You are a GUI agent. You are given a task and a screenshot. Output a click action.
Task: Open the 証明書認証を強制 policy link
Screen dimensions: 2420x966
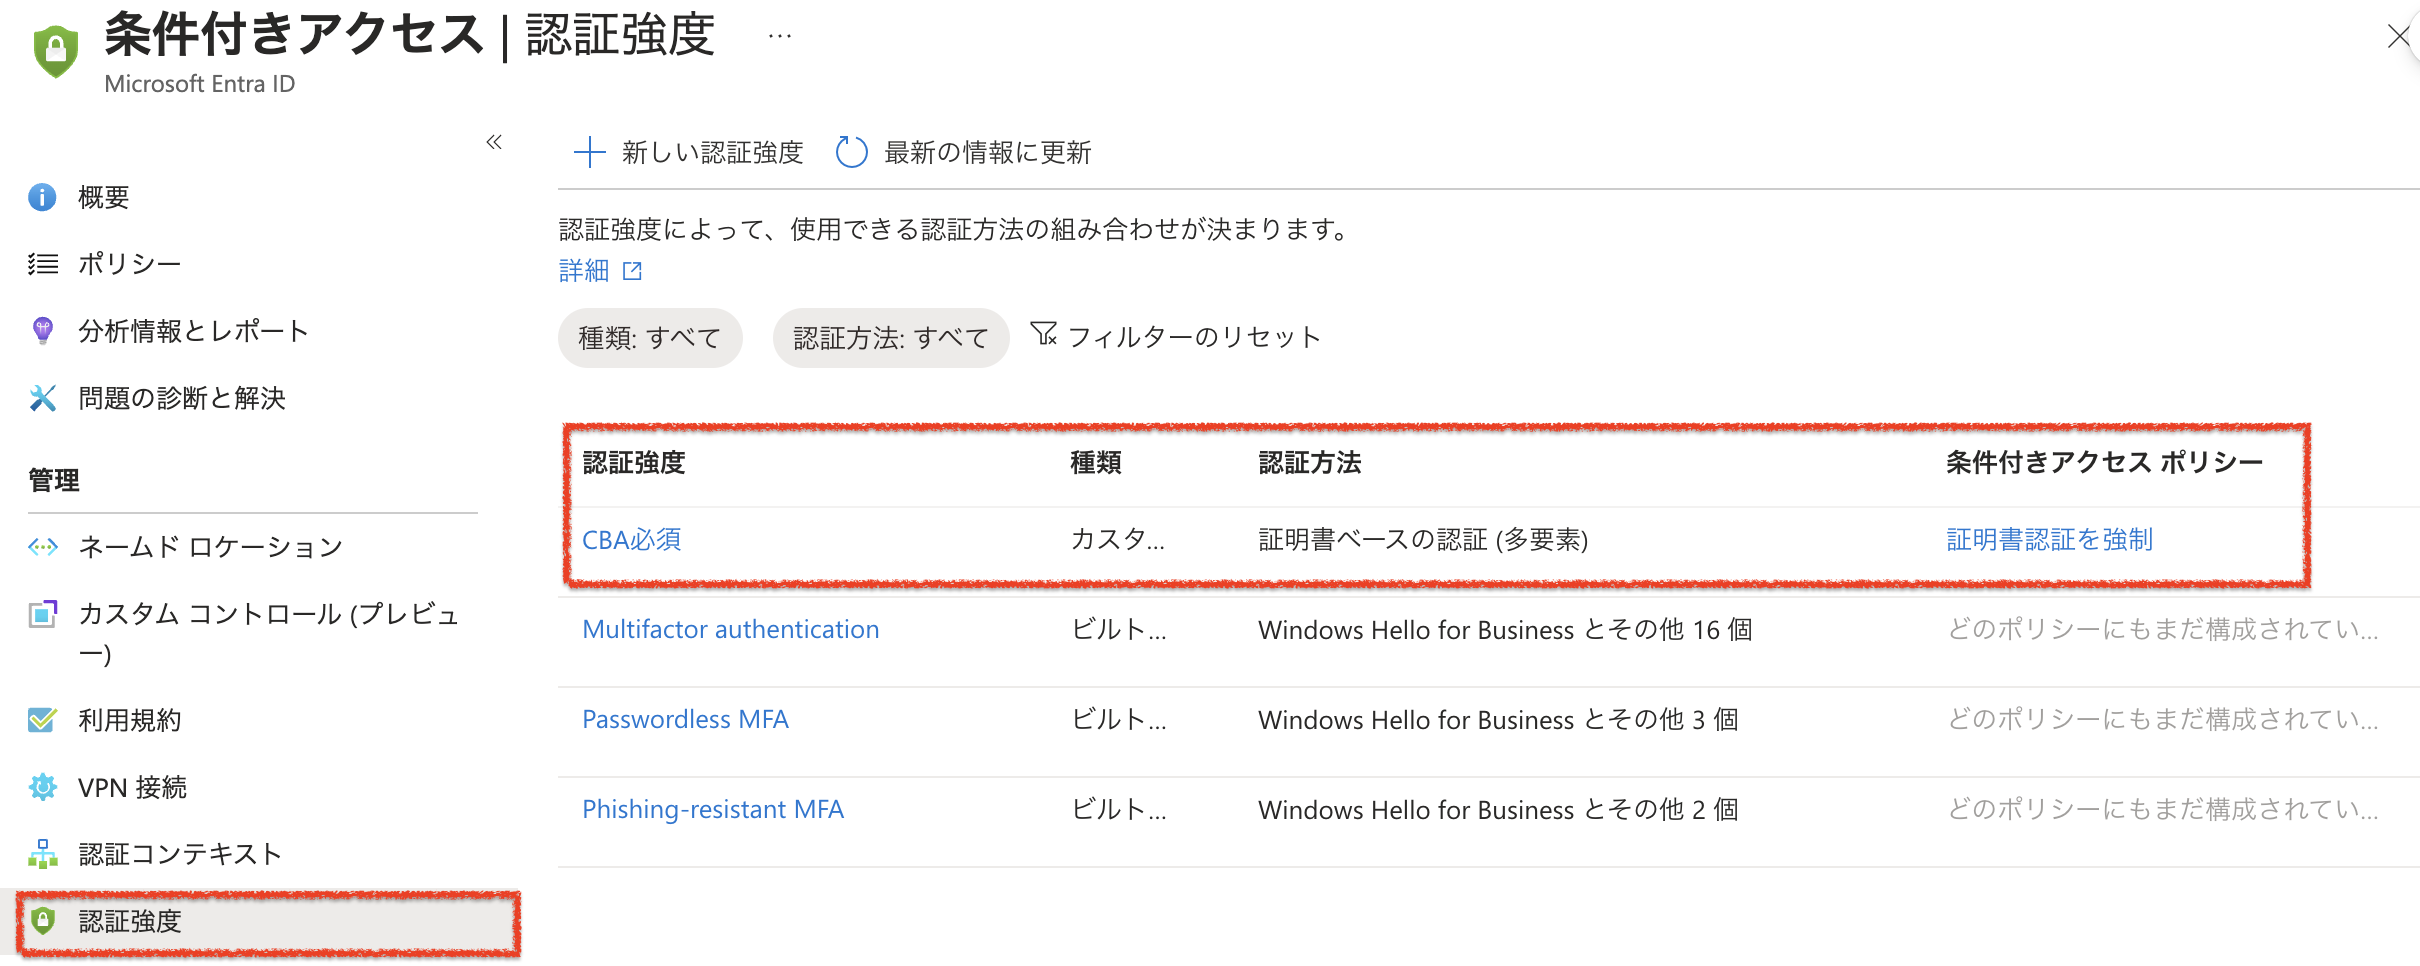(x=2049, y=540)
